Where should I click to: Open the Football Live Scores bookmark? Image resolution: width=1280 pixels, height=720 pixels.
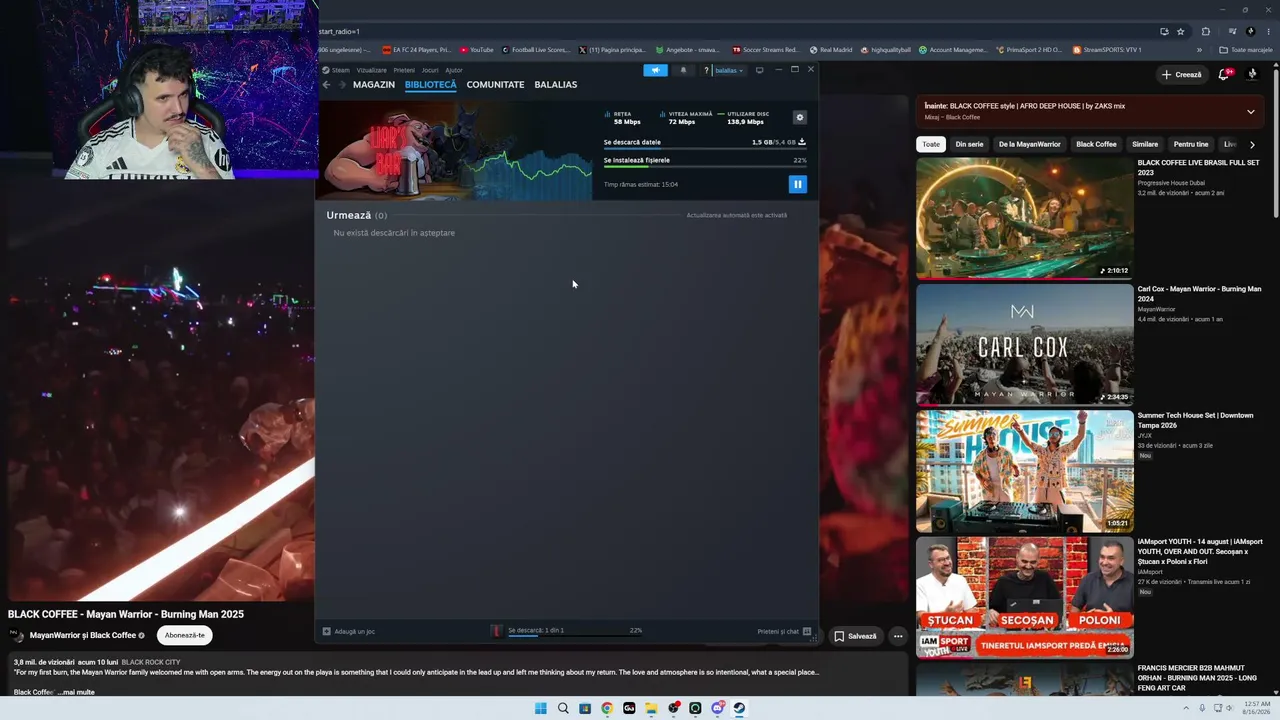536,50
